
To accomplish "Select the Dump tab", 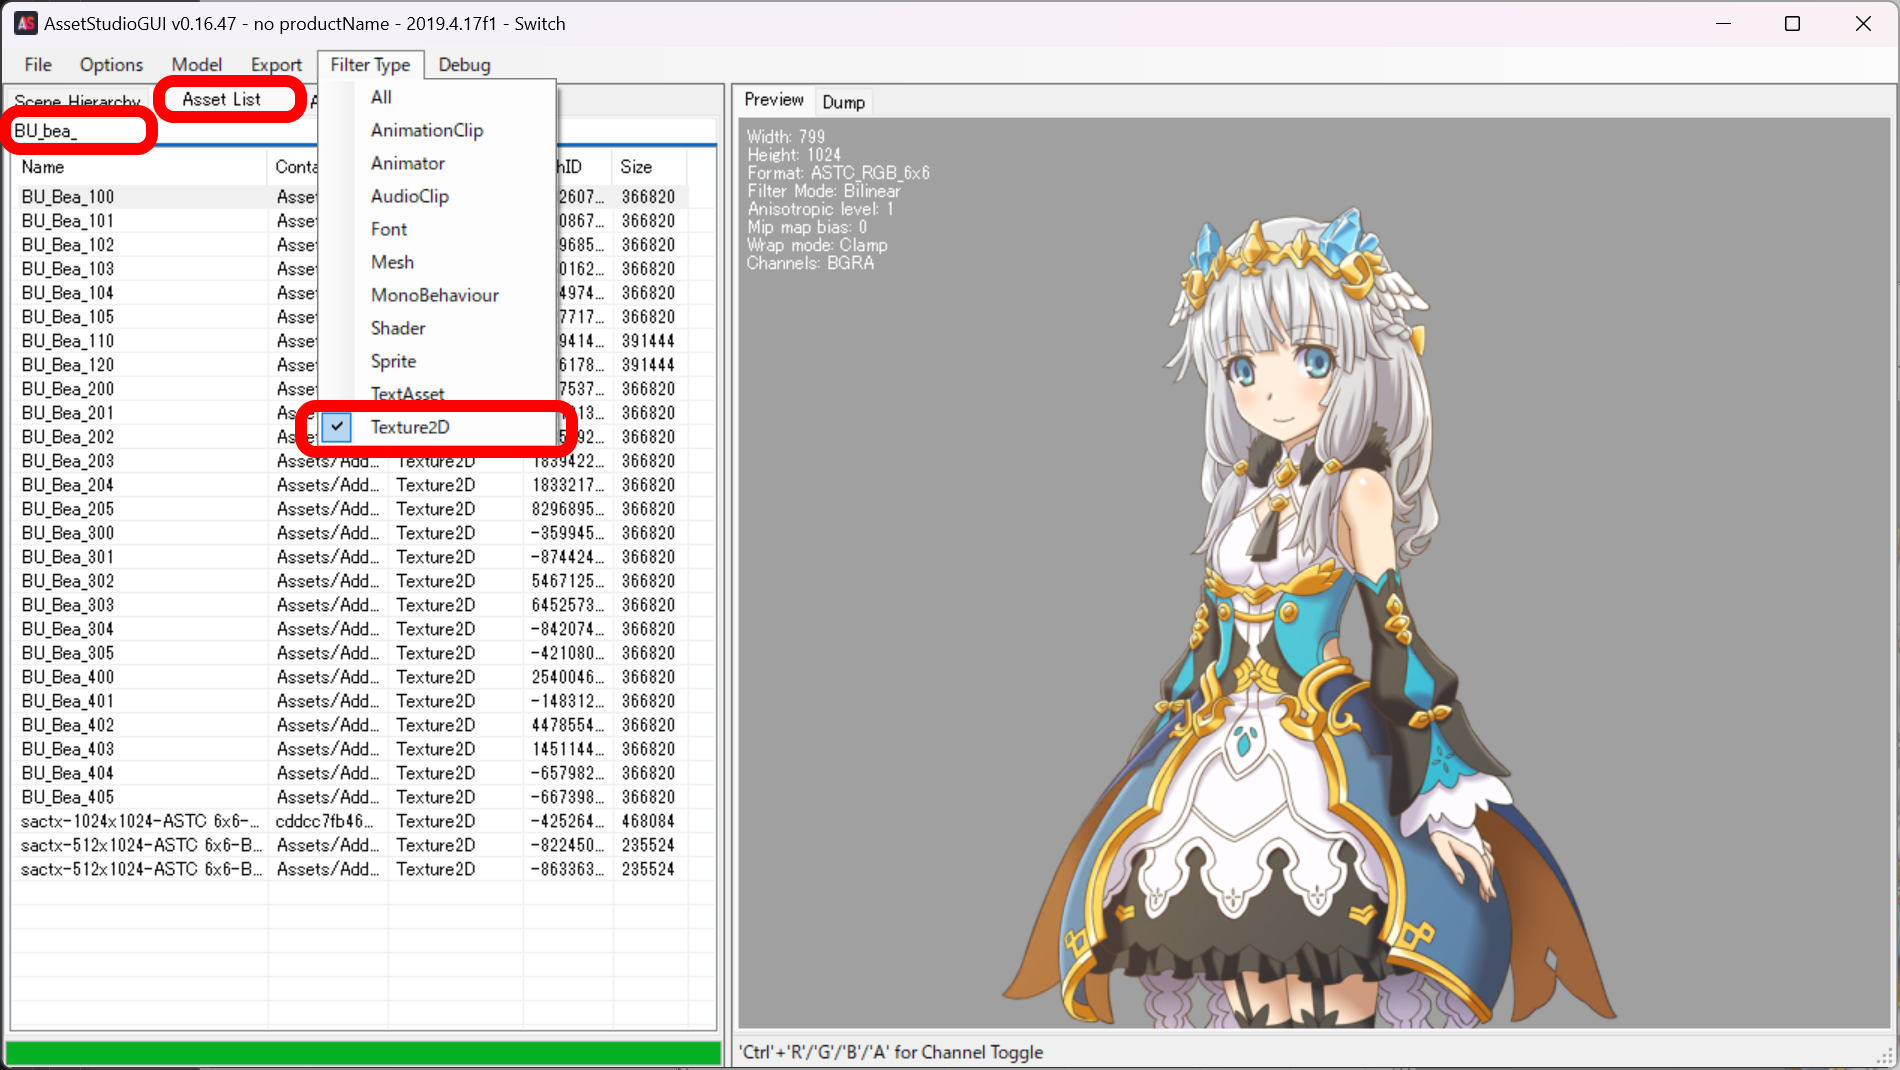I will point(843,102).
